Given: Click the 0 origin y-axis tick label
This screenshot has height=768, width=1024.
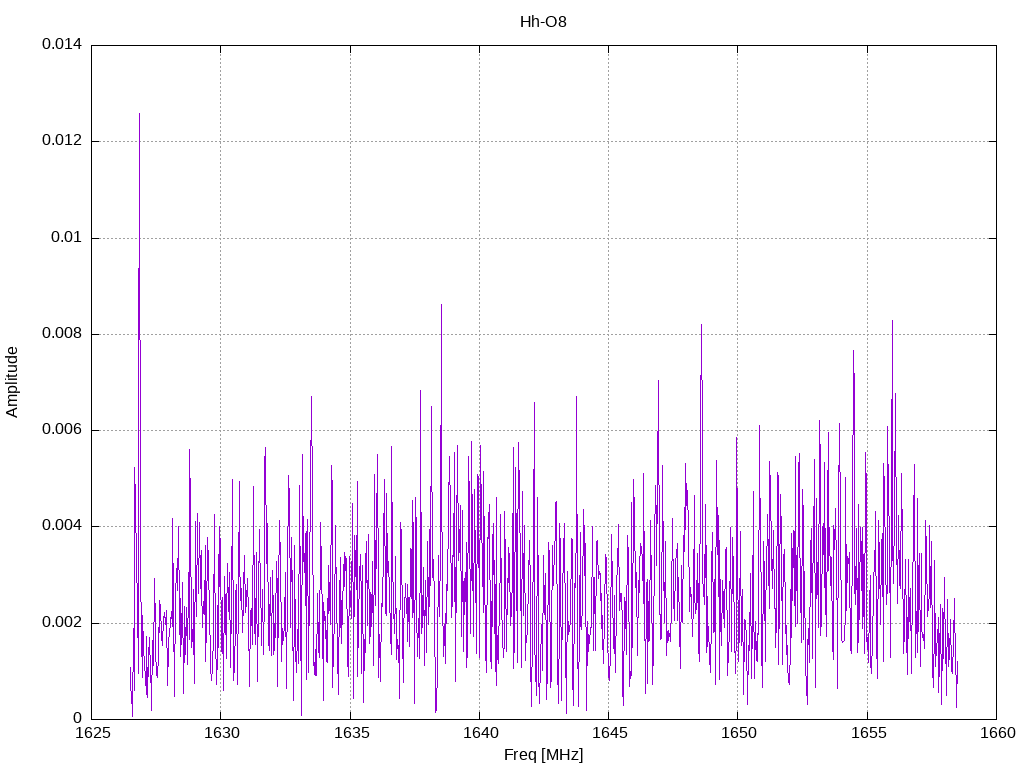Looking at the screenshot, I should (76, 718).
